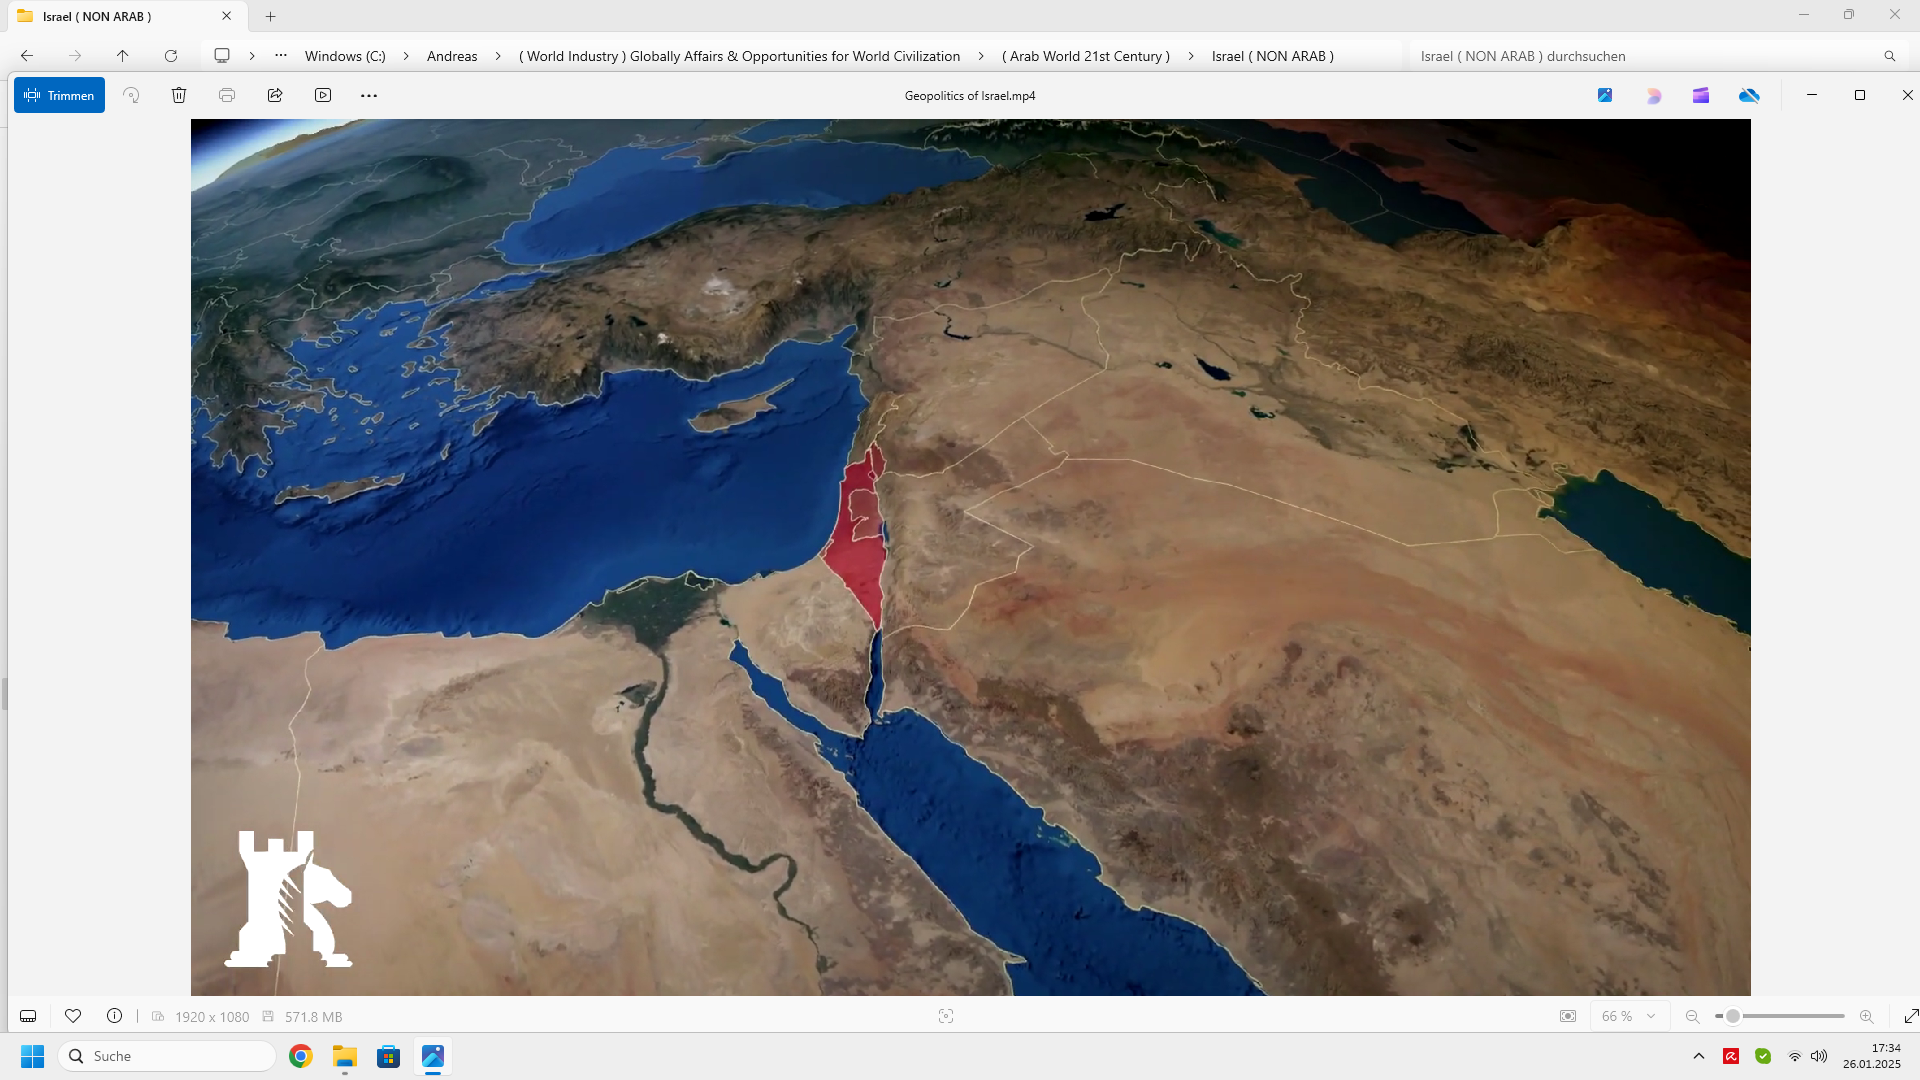Click the Trimmen video button
The height and width of the screenshot is (1080, 1920).
59,95
